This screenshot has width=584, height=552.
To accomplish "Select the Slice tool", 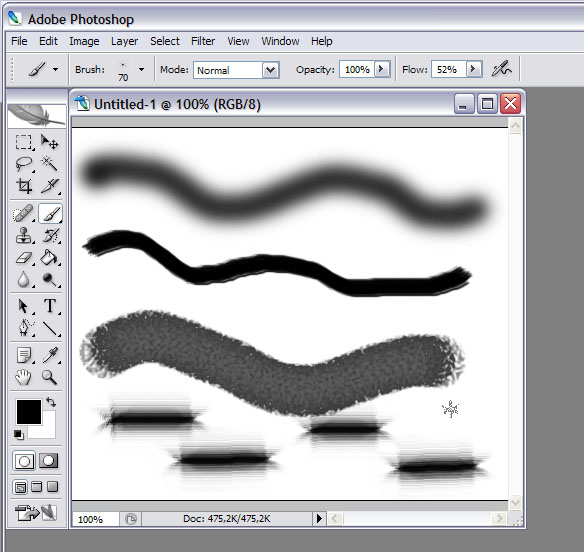I will (x=50, y=186).
